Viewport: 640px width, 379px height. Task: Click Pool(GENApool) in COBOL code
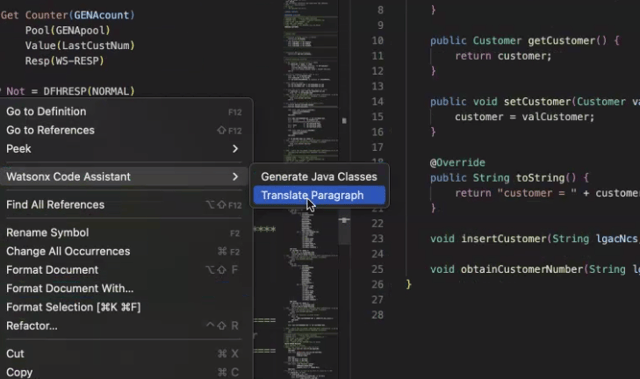tap(67, 31)
